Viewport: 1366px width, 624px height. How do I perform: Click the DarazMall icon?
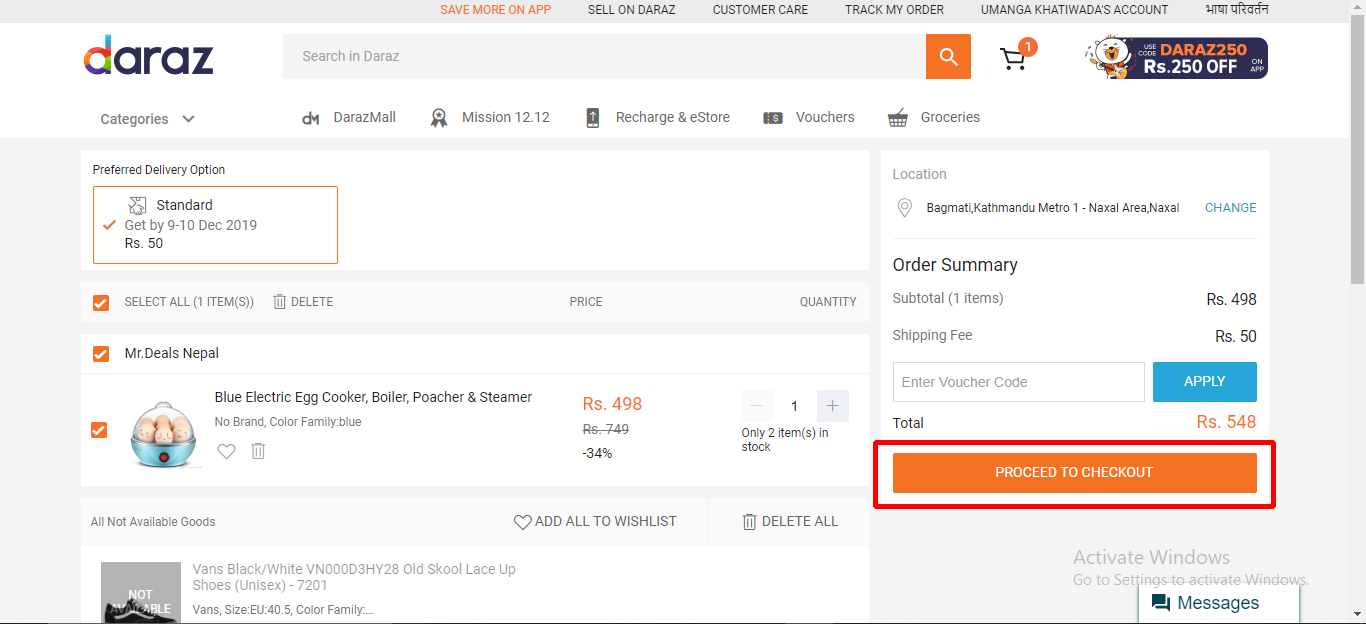point(310,118)
